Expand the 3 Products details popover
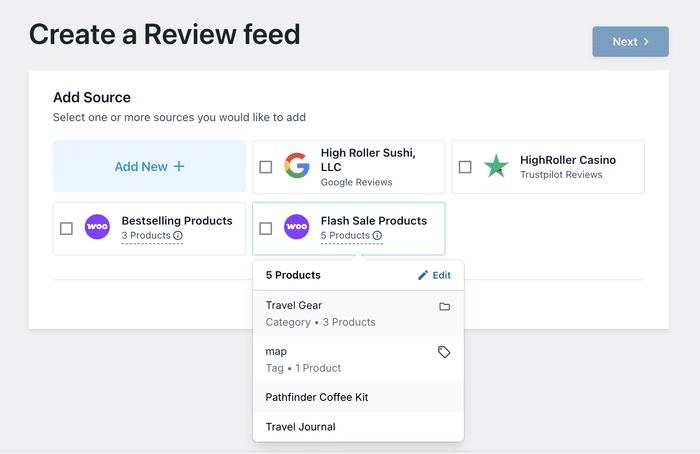Screen dimensions: 700x454 [x=146, y=236]
